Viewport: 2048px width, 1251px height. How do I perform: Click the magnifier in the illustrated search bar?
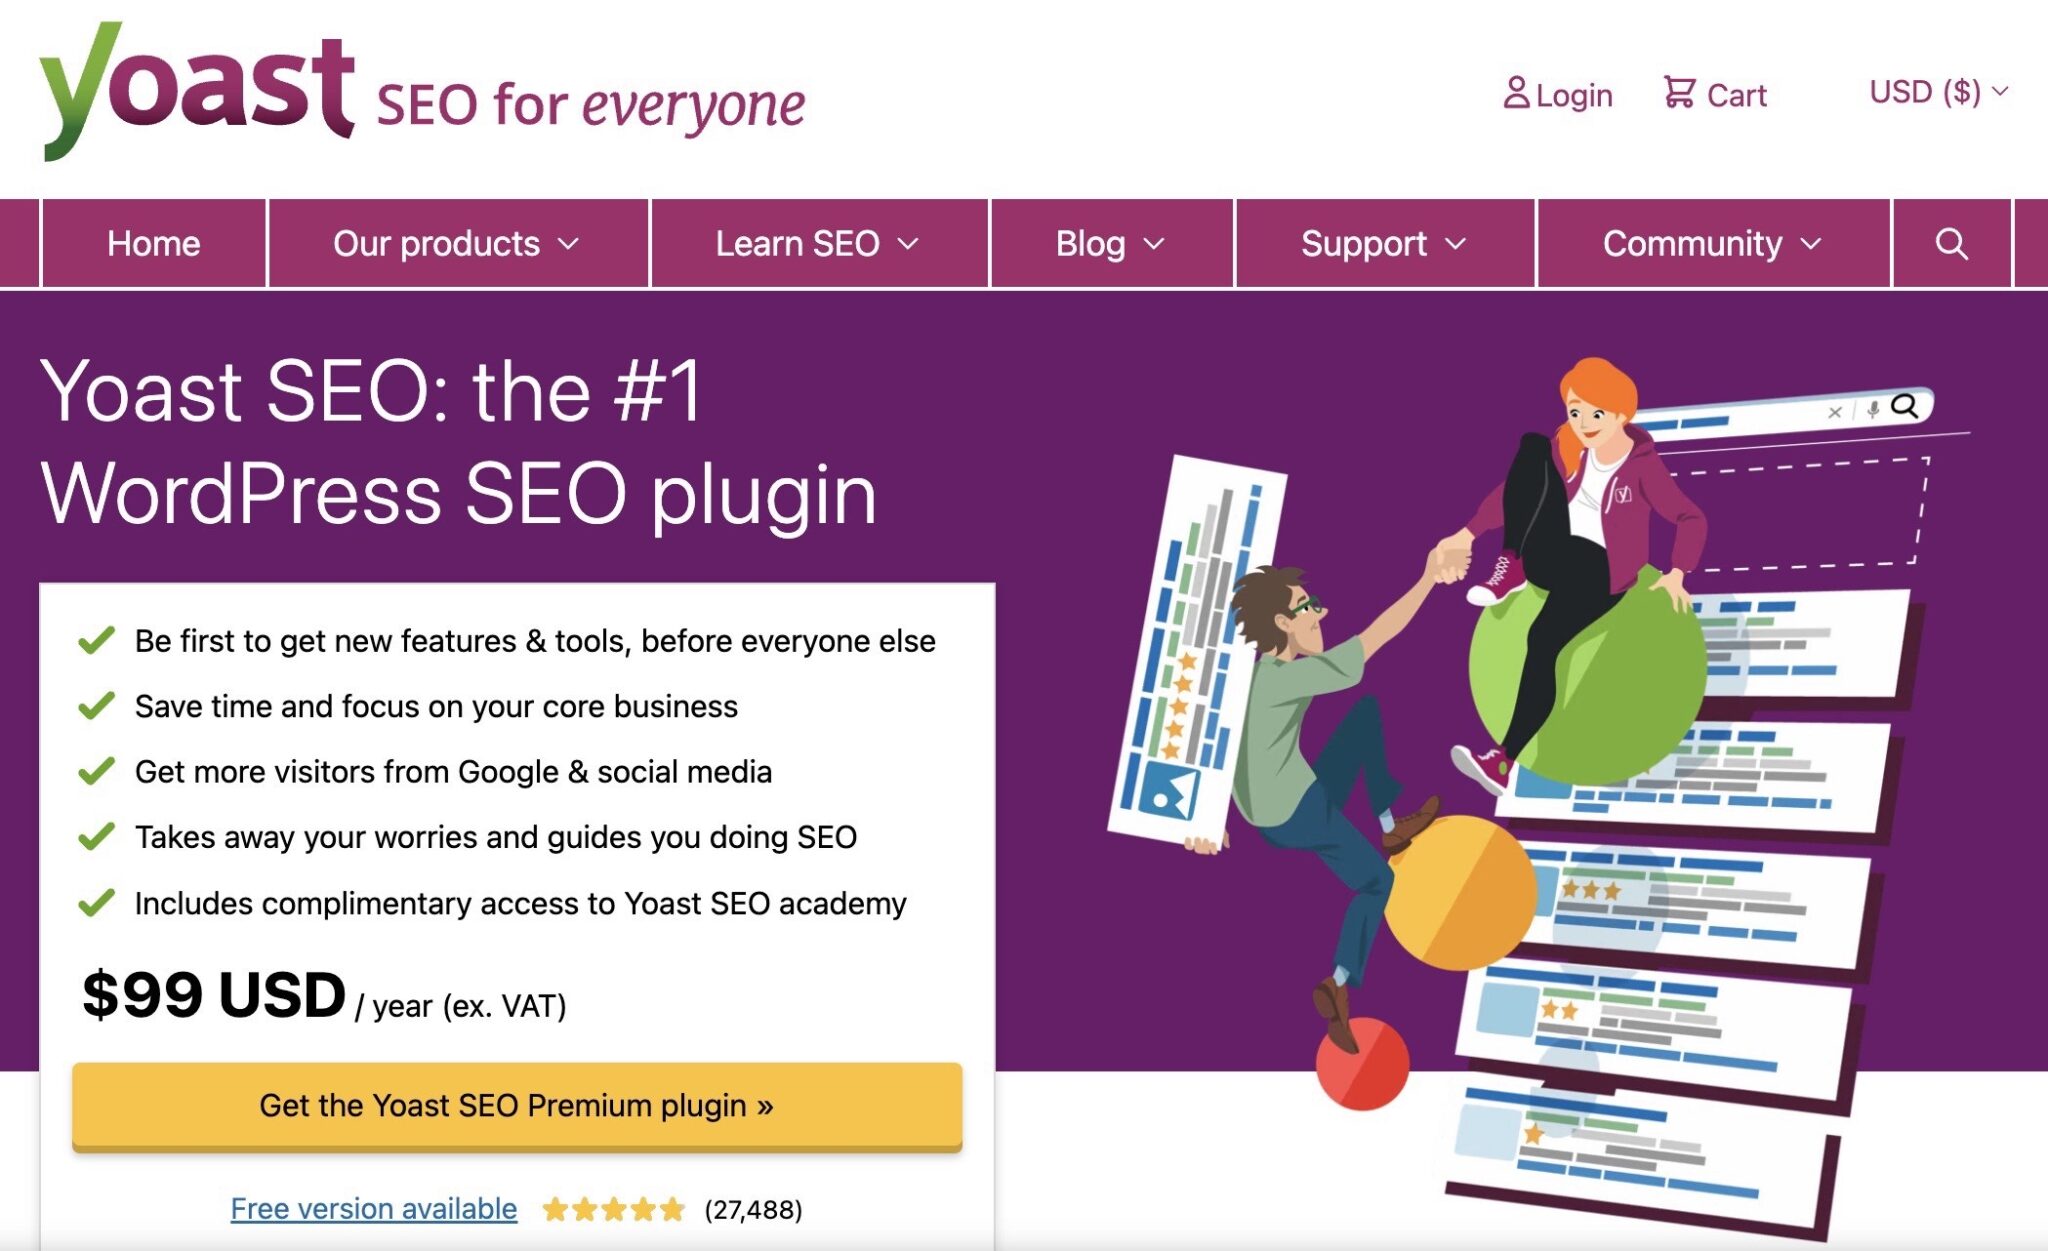(x=1905, y=406)
